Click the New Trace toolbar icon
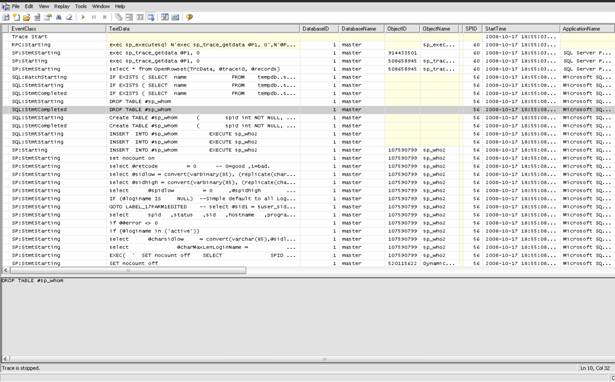This screenshot has height=382, width=615. 6,17
